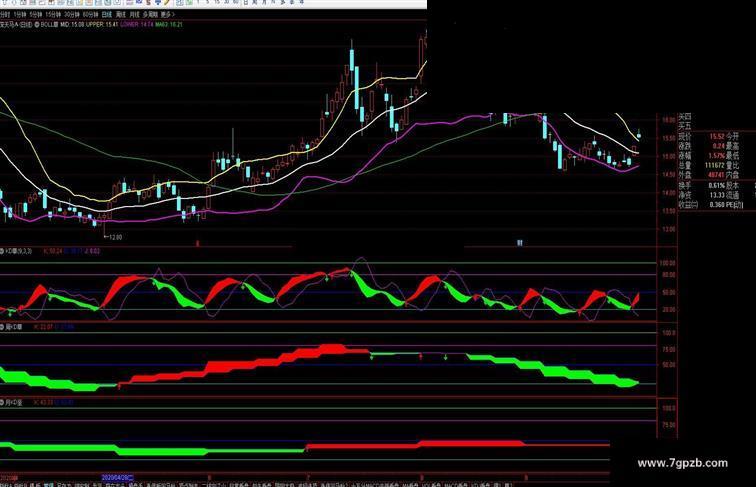
Task: Click the BOLL indicator name label
Action: click(49, 24)
